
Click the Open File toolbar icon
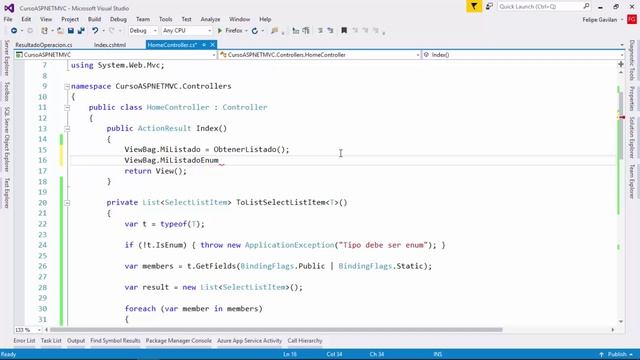(x=60, y=31)
